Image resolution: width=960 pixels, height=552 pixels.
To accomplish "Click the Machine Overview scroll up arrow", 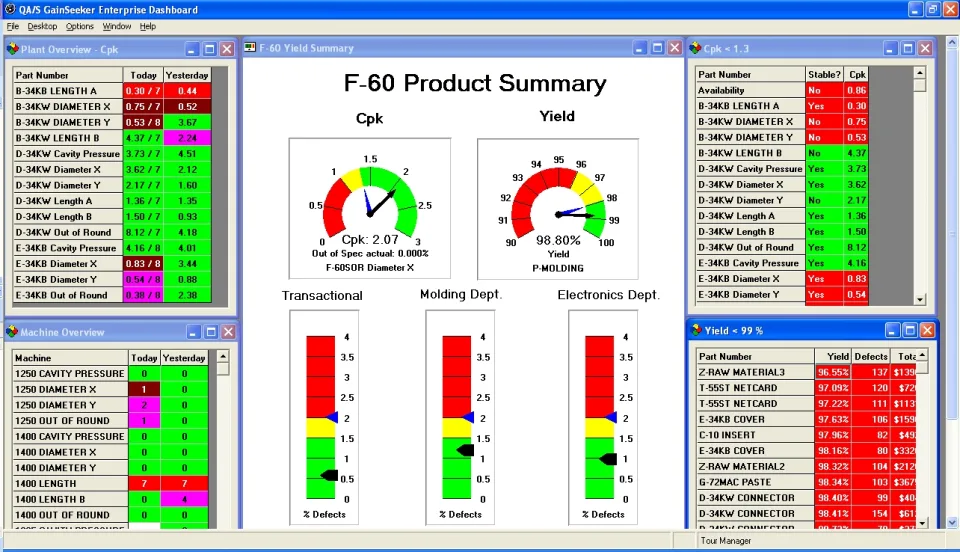I will pyautogui.click(x=223, y=356).
